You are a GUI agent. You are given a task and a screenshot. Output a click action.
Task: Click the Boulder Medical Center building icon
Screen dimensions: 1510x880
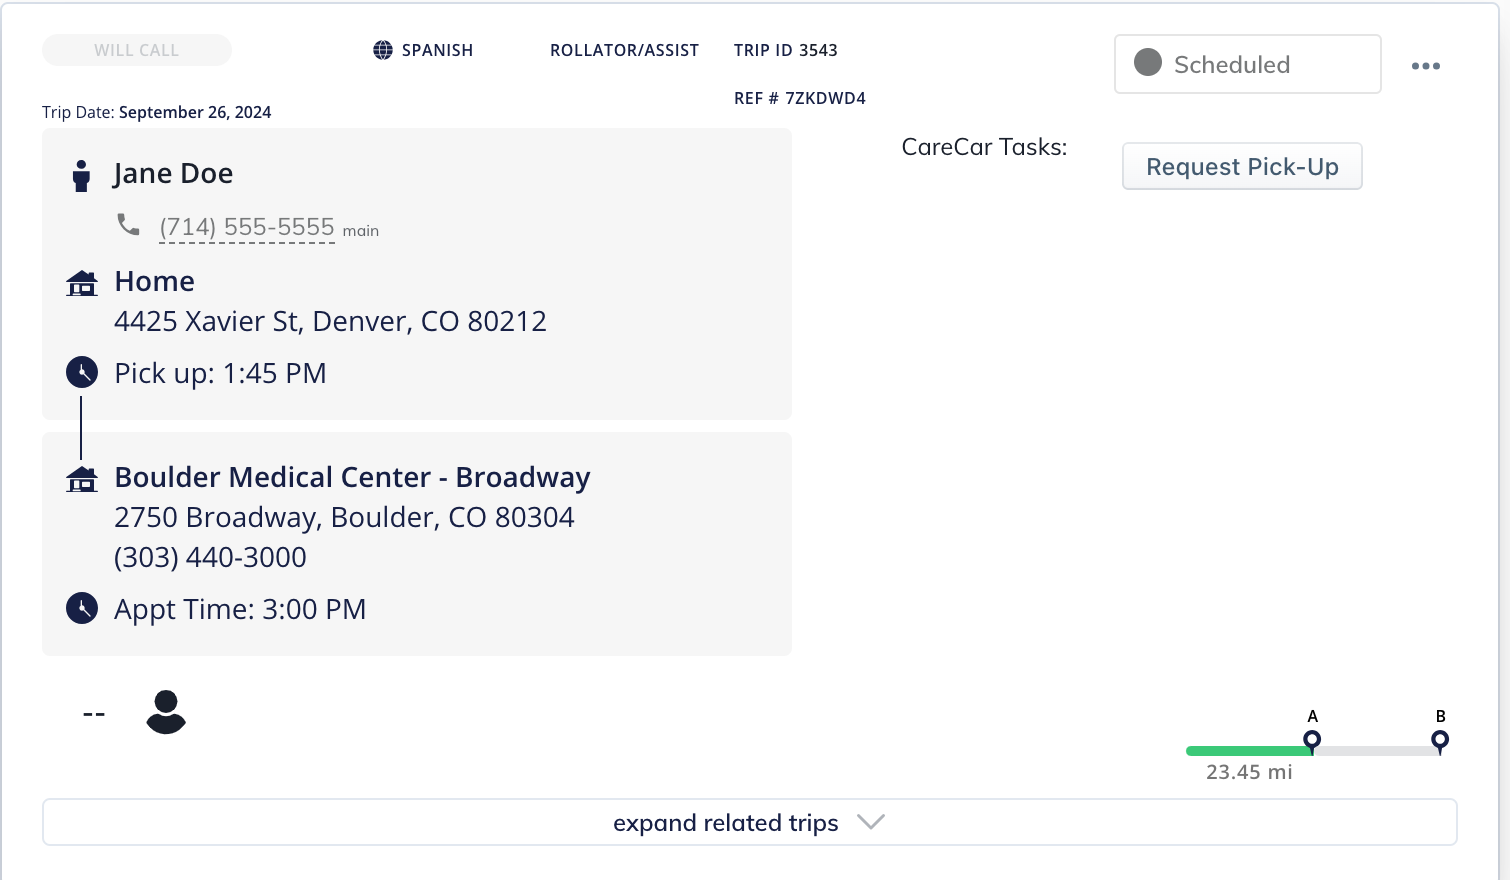[x=82, y=479]
